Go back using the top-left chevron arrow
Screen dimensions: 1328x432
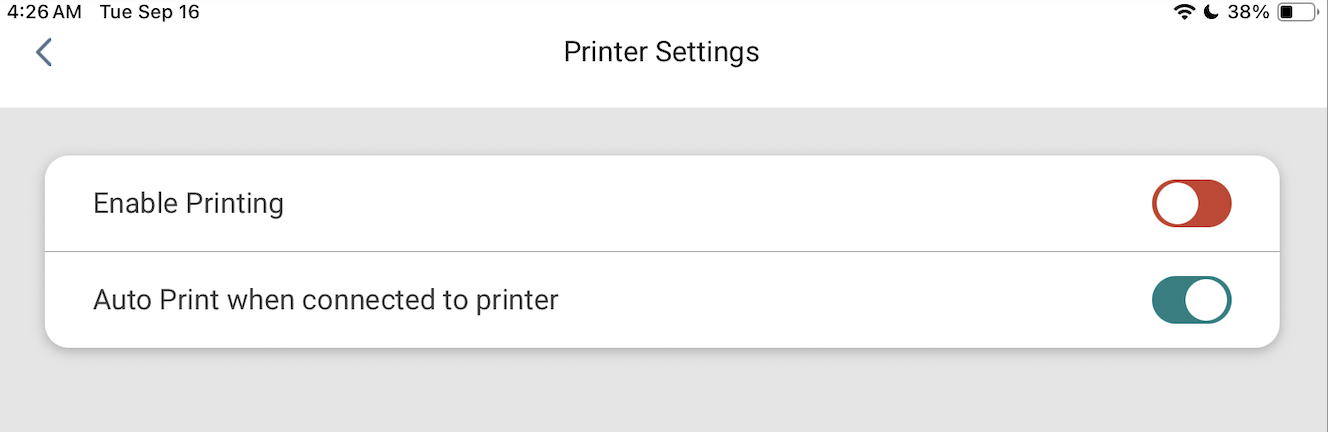tap(43, 52)
